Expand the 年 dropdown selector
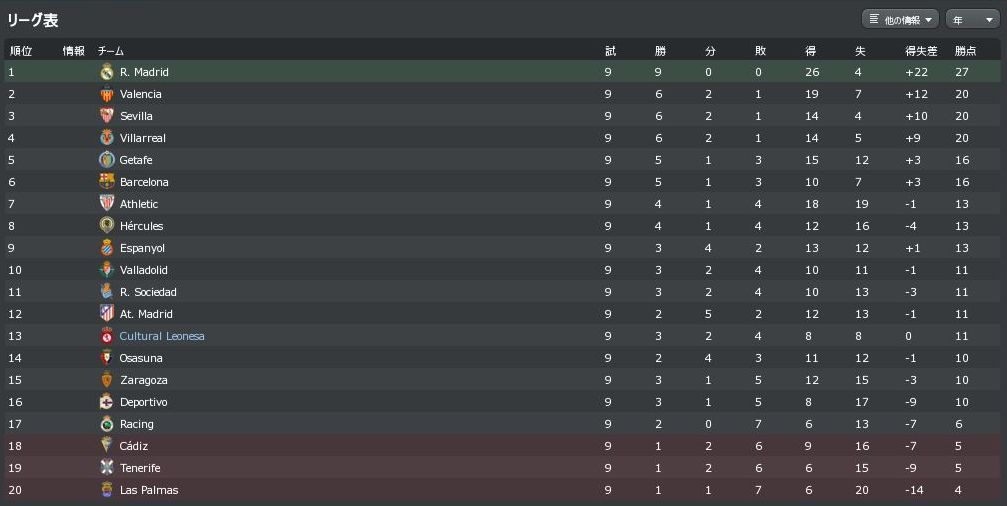The width and height of the screenshot is (1007, 506). pyautogui.click(x=972, y=19)
